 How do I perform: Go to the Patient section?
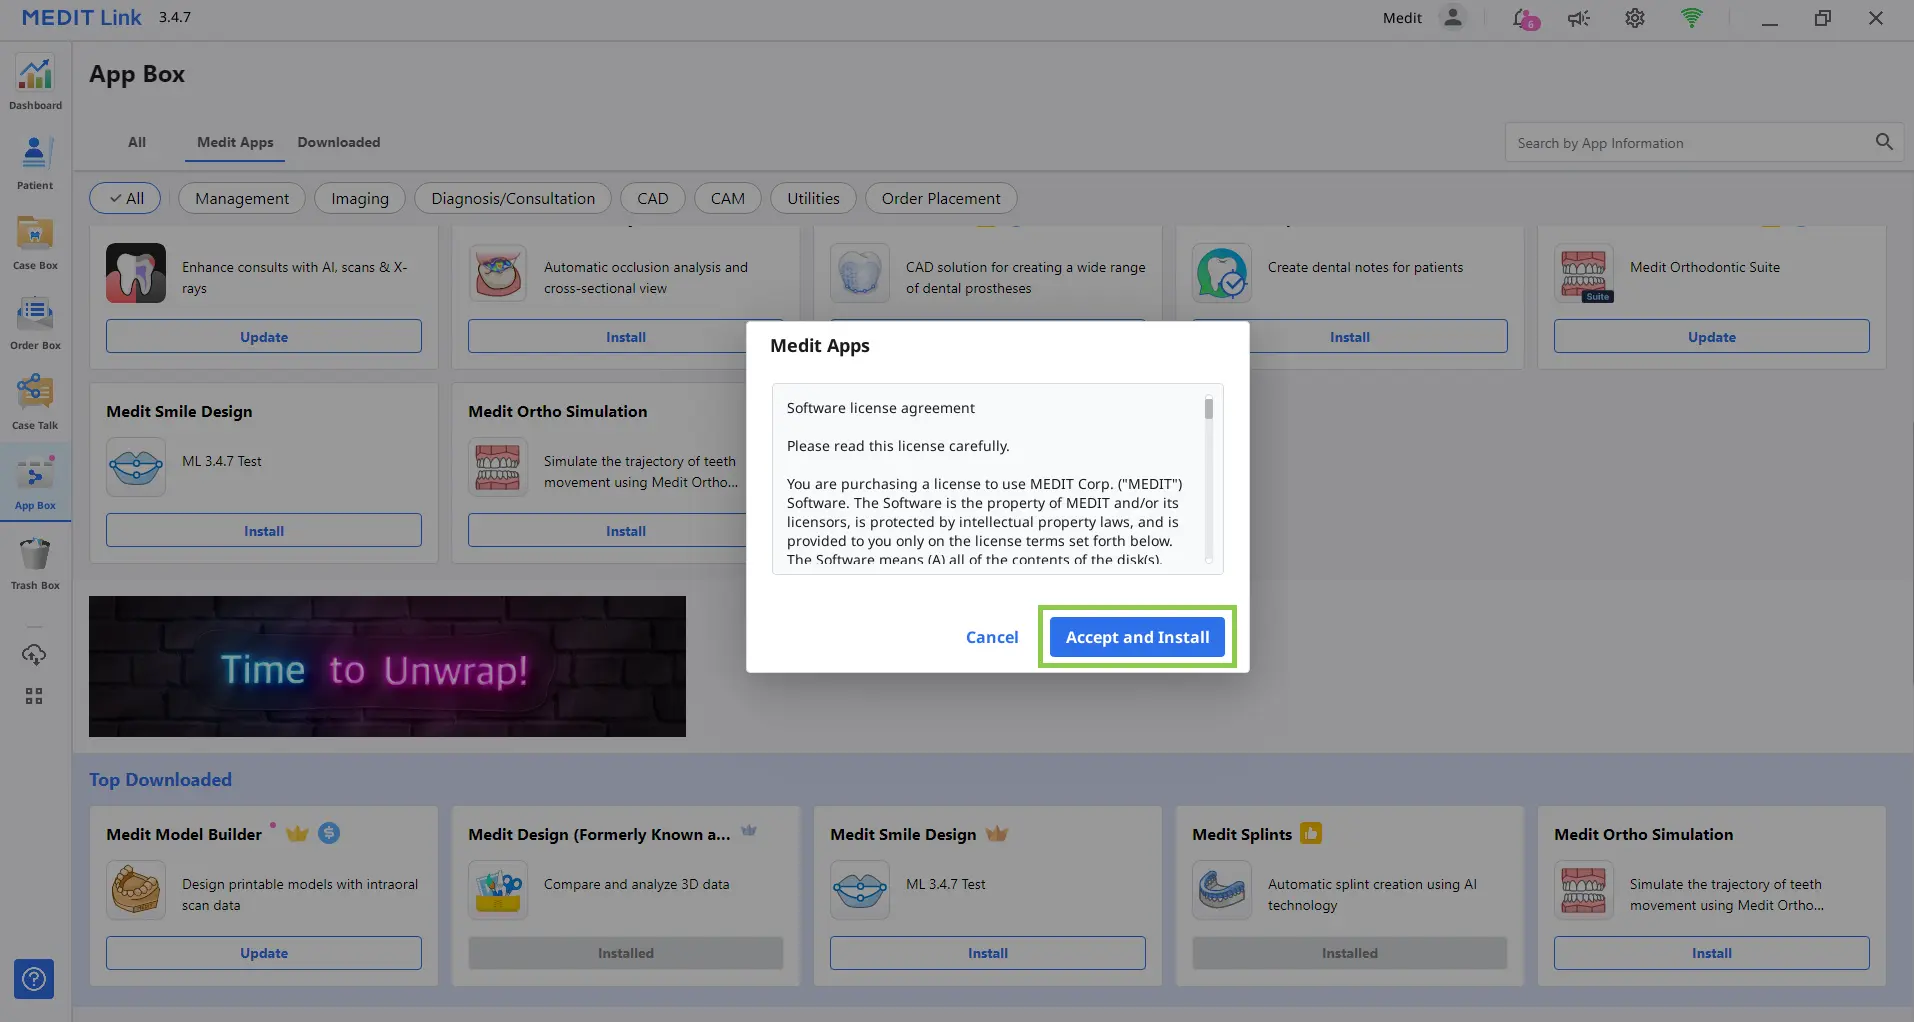(35, 162)
